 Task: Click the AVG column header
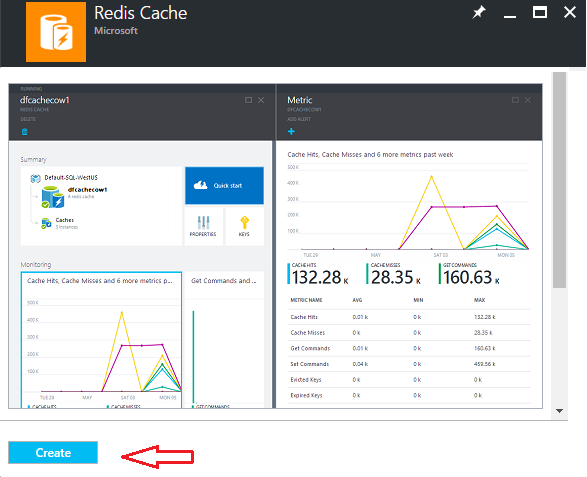357,300
